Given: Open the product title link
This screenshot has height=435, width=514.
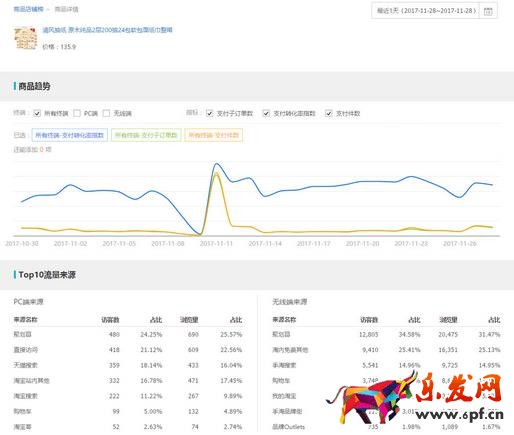Looking at the screenshot, I should (x=107, y=30).
